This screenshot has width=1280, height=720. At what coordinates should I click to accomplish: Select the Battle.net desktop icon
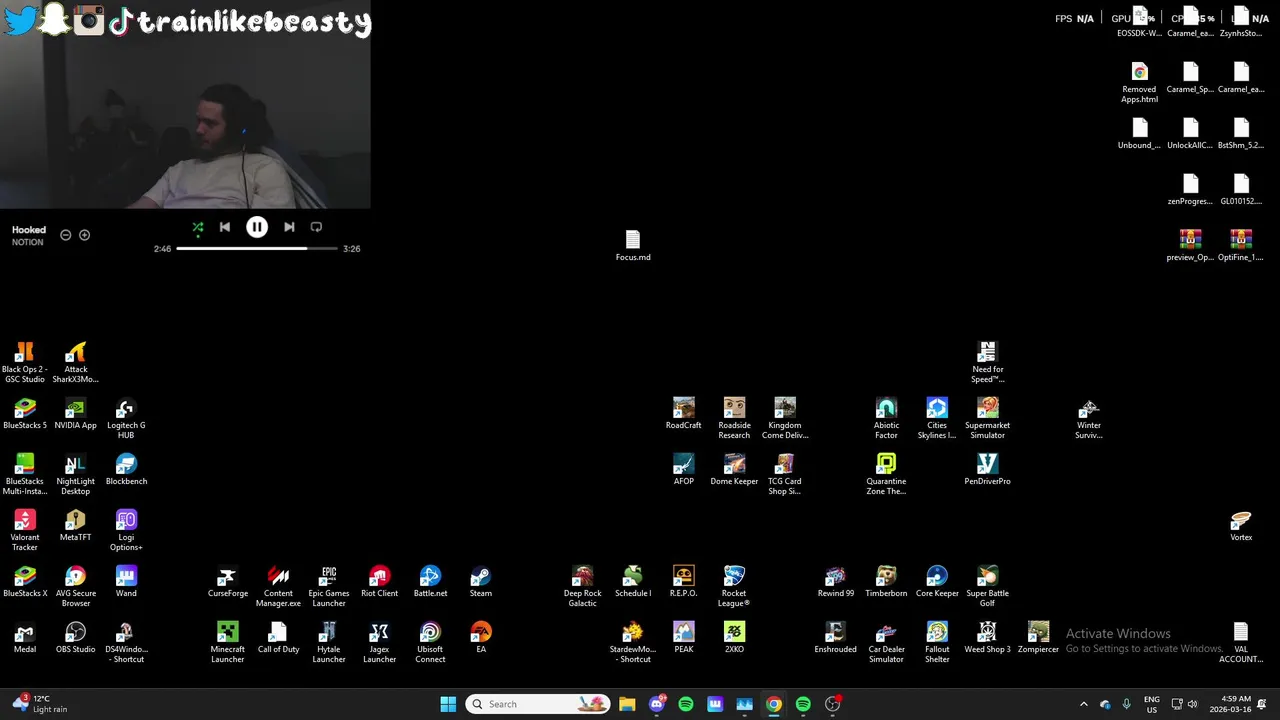pyautogui.click(x=430, y=581)
